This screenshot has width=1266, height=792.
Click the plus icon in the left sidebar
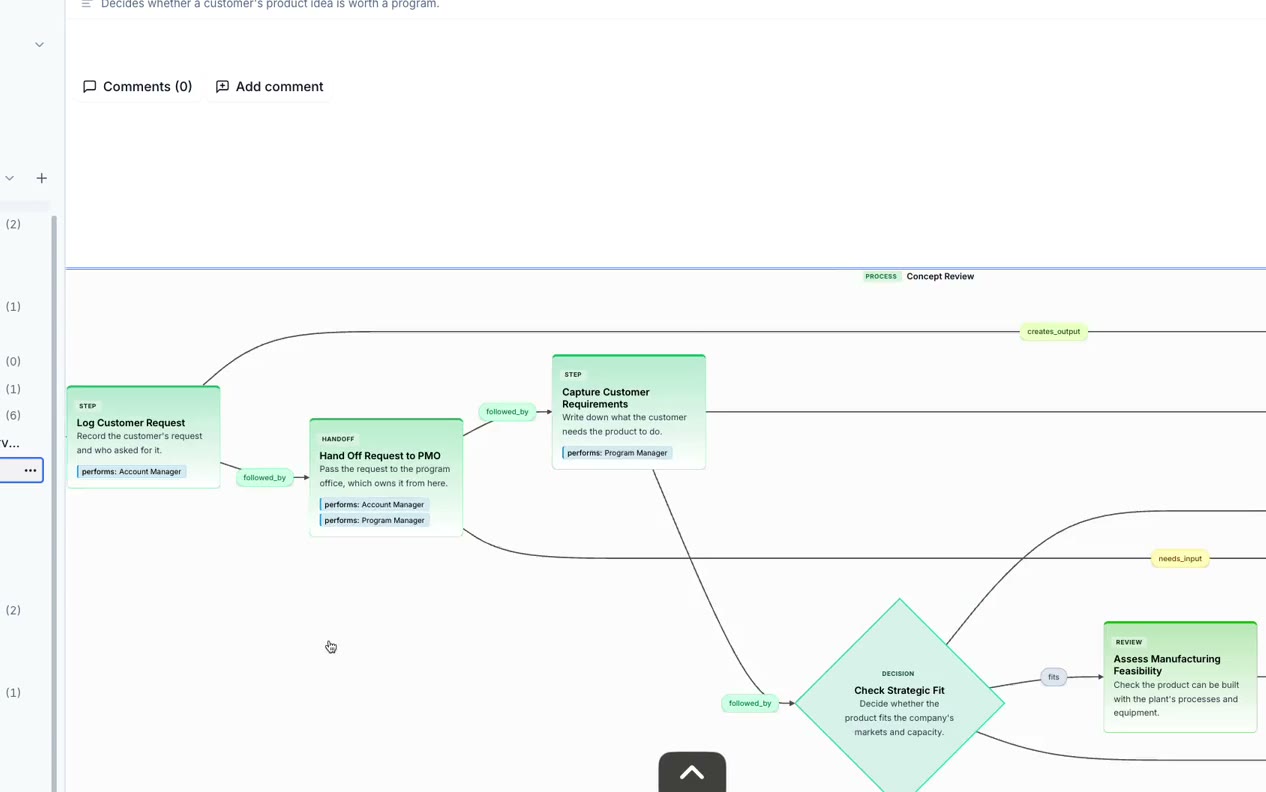[42, 178]
